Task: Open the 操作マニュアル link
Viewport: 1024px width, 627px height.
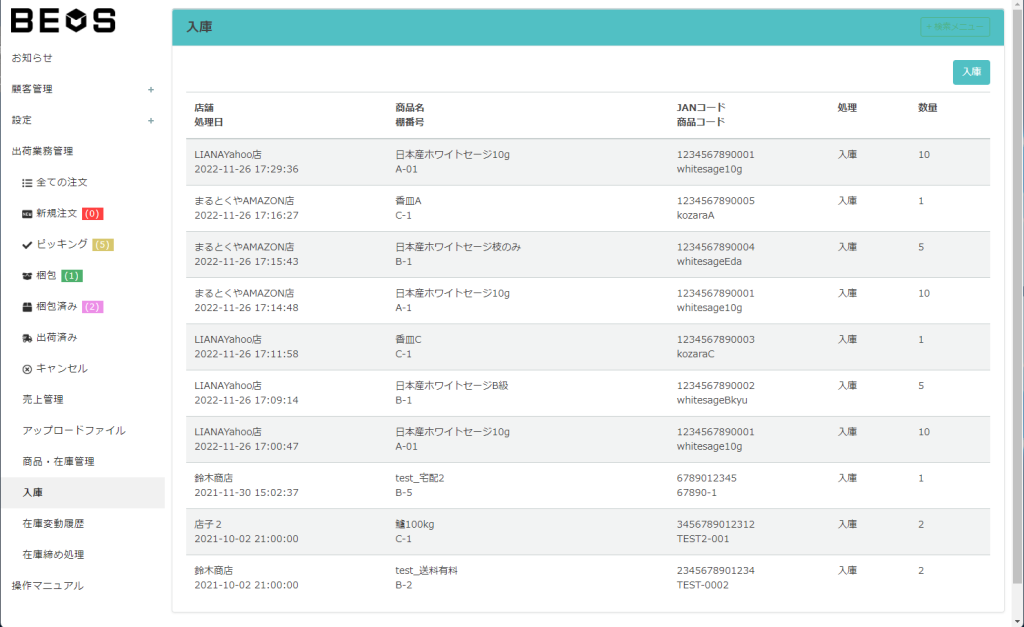Action: click(x=47, y=585)
